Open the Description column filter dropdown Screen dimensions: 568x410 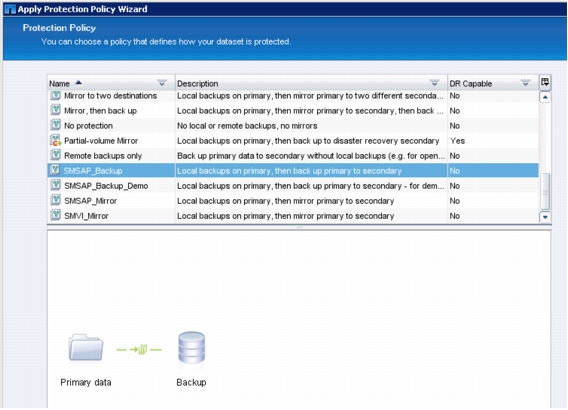click(434, 83)
